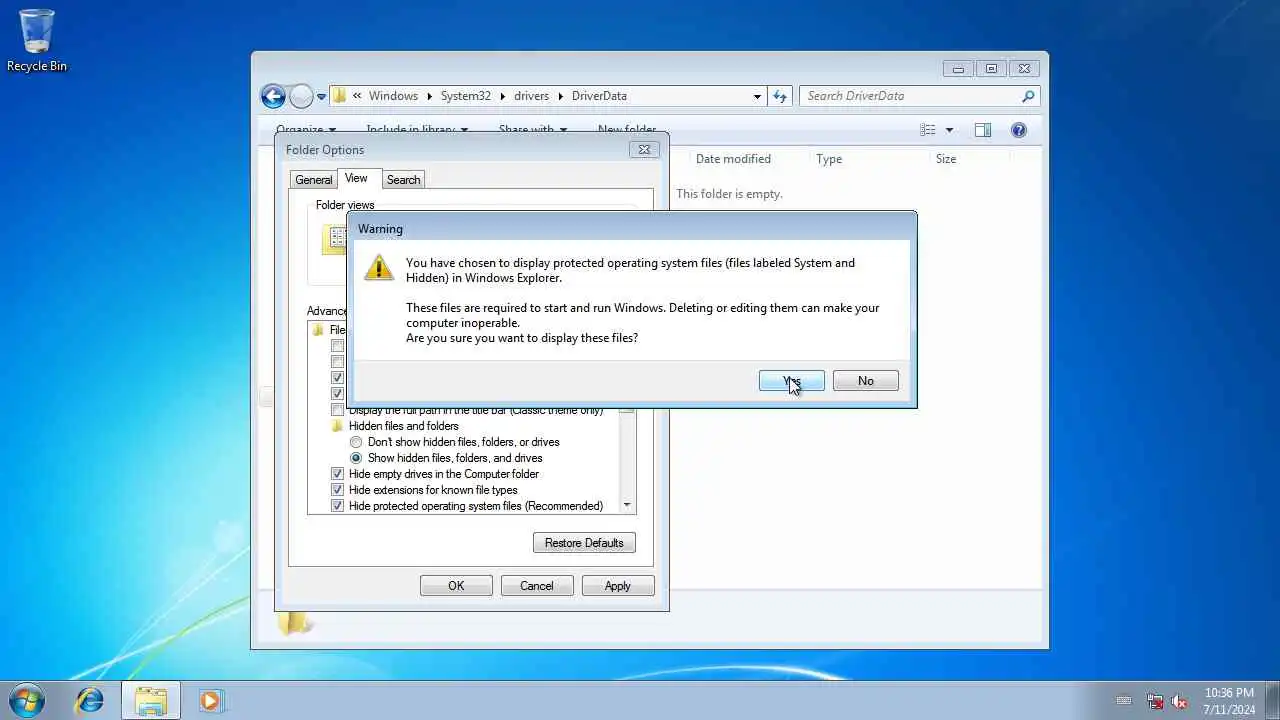Expand the double-chevron before Windows breadcrumb

point(357,96)
